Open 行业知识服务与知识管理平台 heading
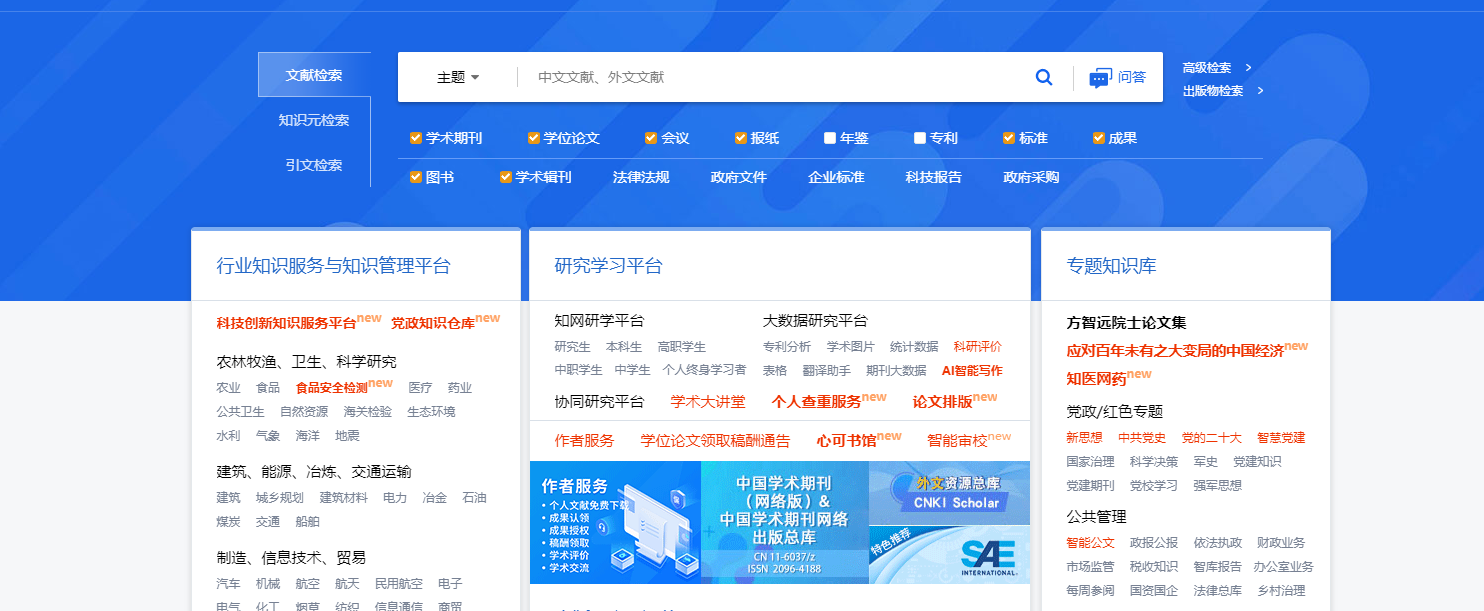 [x=334, y=266]
